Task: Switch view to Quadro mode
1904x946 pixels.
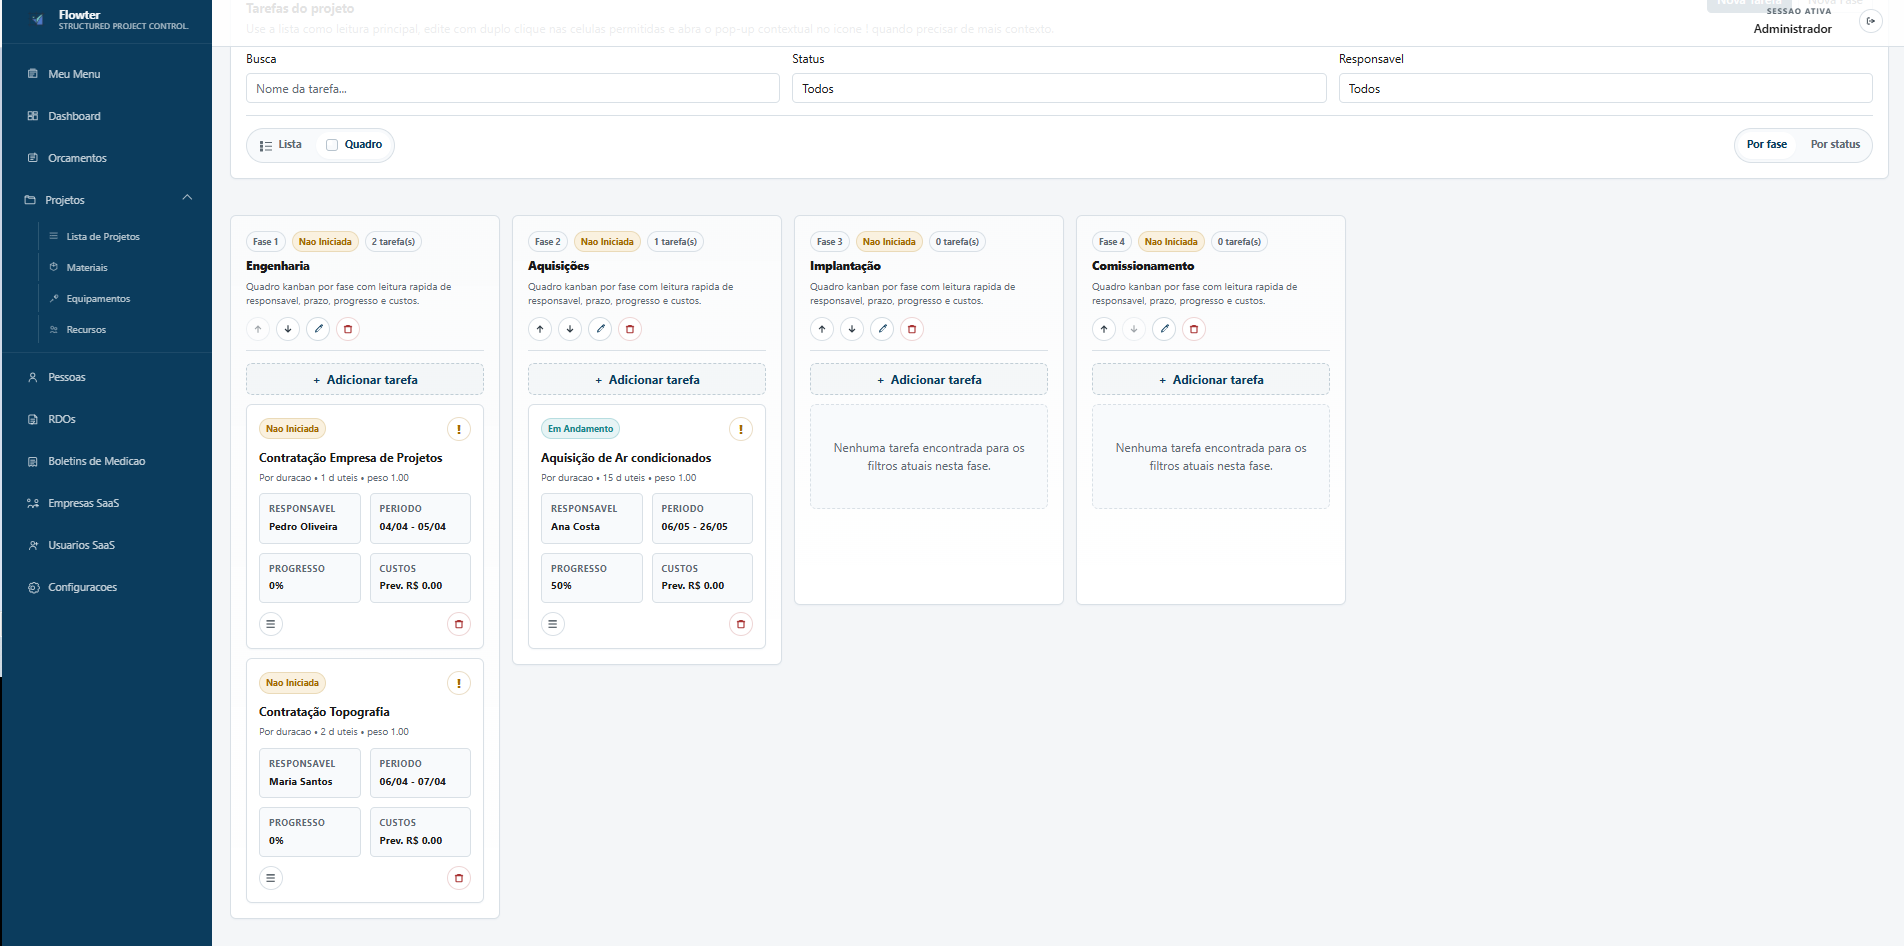Action: tap(355, 144)
